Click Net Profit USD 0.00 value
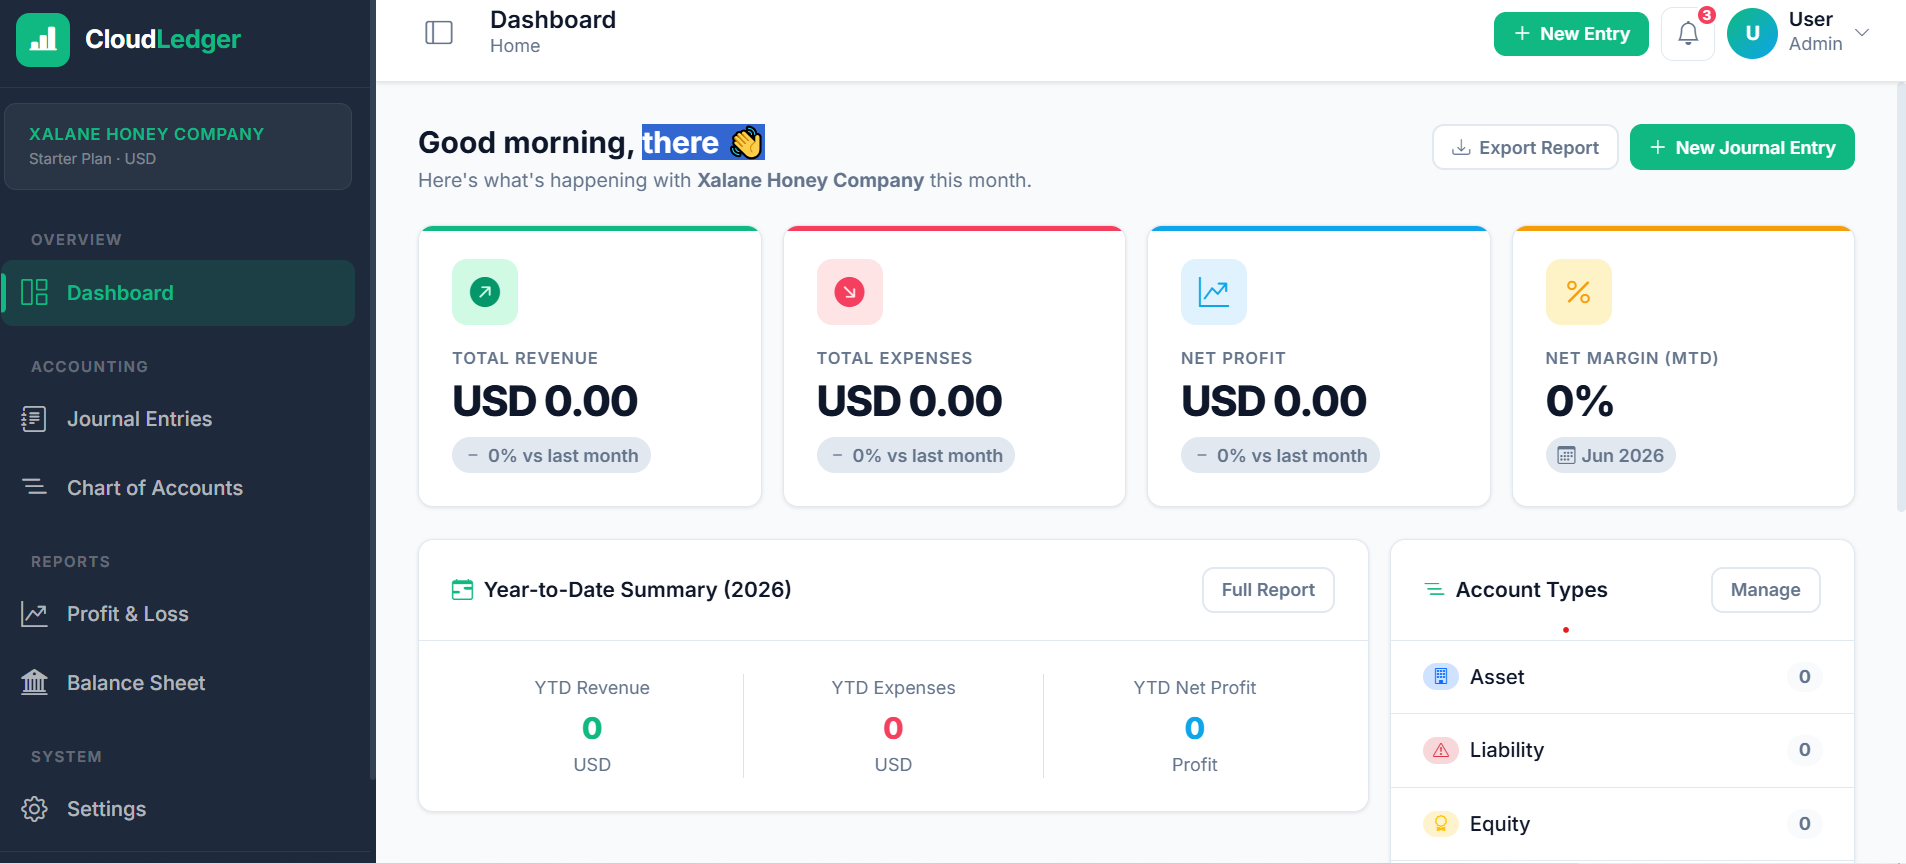Image resolution: width=1906 pixels, height=864 pixels. [x=1274, y=401]
